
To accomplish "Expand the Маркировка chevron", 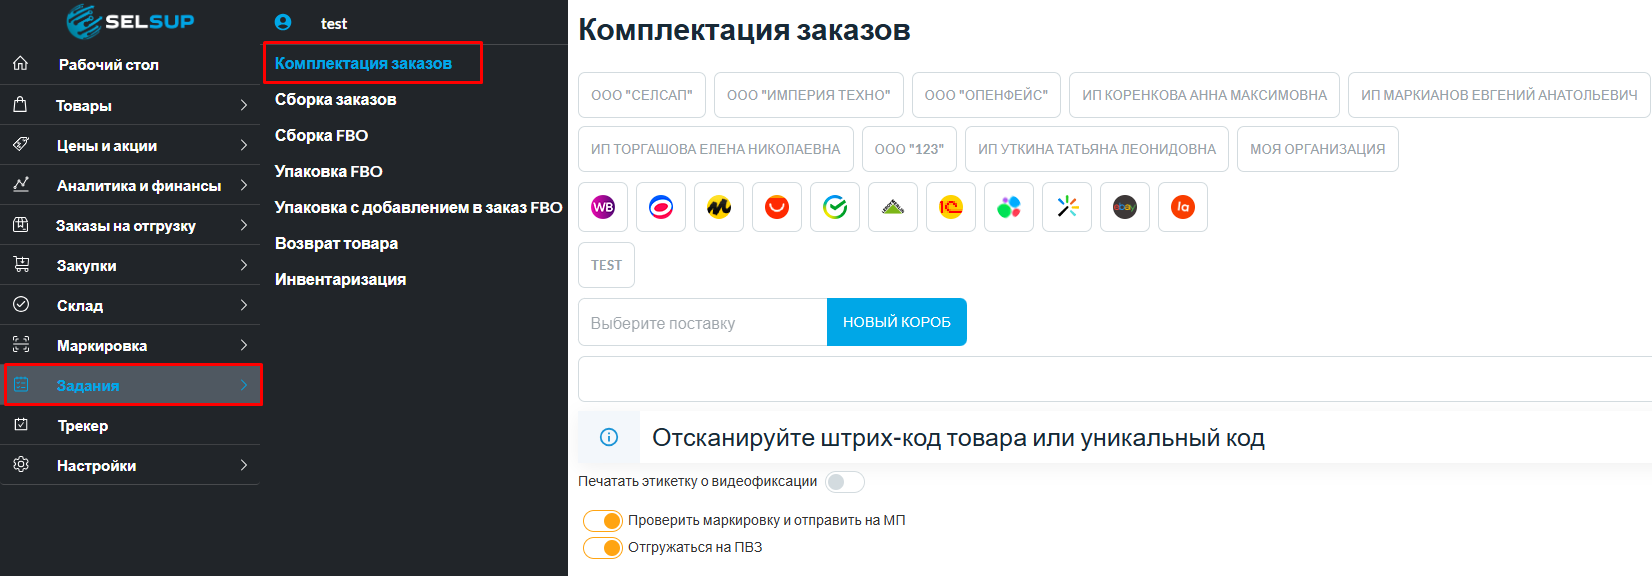I will 243,345.
